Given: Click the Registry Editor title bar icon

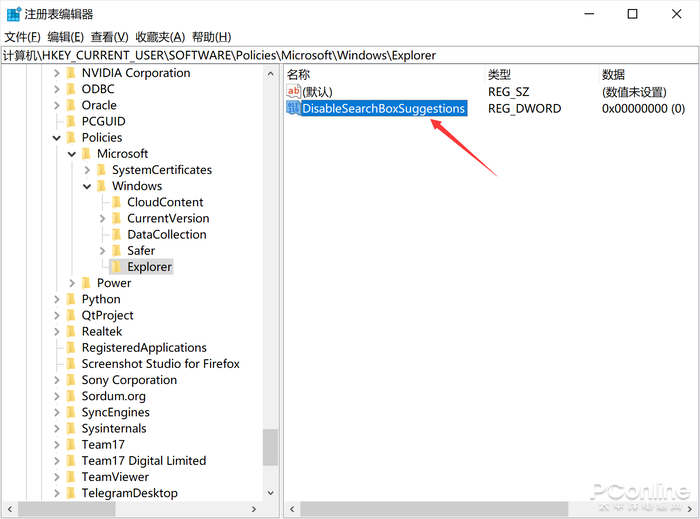Looking at the screenshot, I should [13, 14].
